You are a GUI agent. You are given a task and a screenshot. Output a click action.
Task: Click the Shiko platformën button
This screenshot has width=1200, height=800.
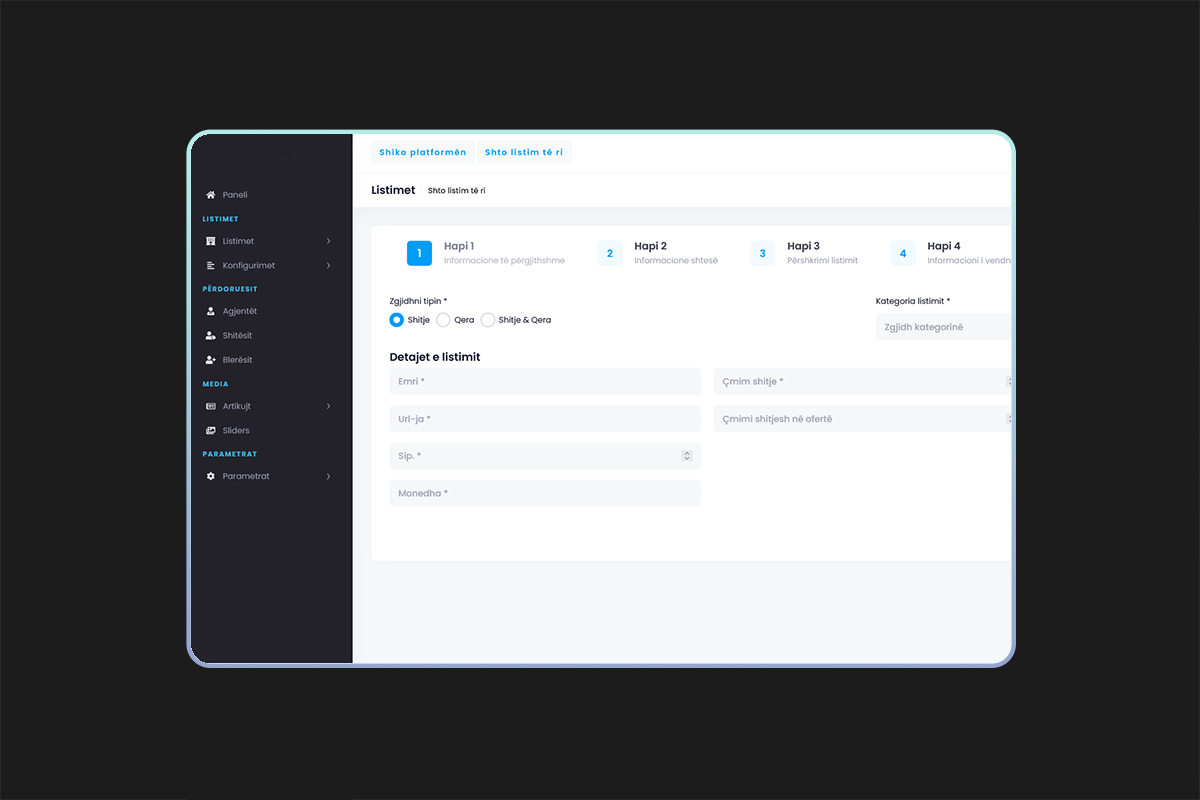pyautogui.click(x=423, y=153)
